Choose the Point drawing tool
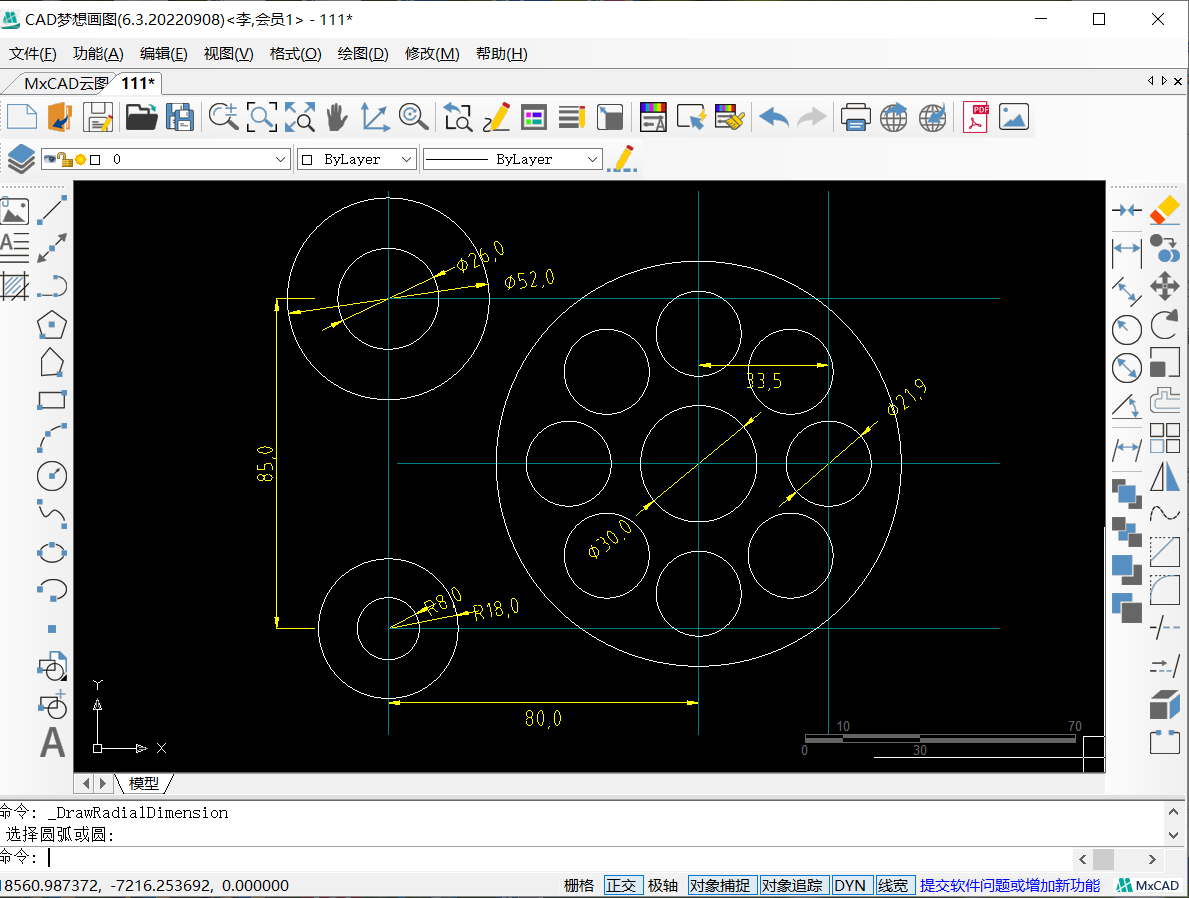Viewport: 1189px width, 898px height. click(x=52, y=629)
